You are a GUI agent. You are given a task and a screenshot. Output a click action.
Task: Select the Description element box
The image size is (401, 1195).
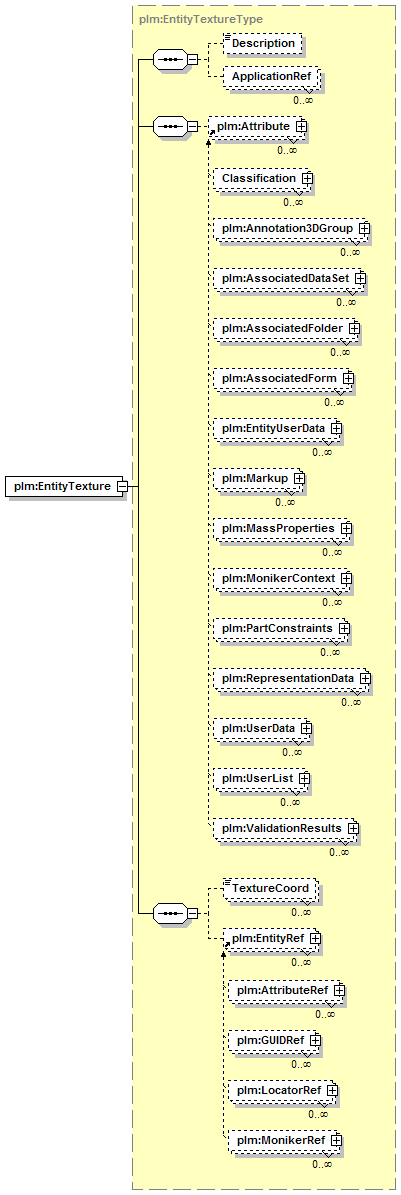click(262, 43)
